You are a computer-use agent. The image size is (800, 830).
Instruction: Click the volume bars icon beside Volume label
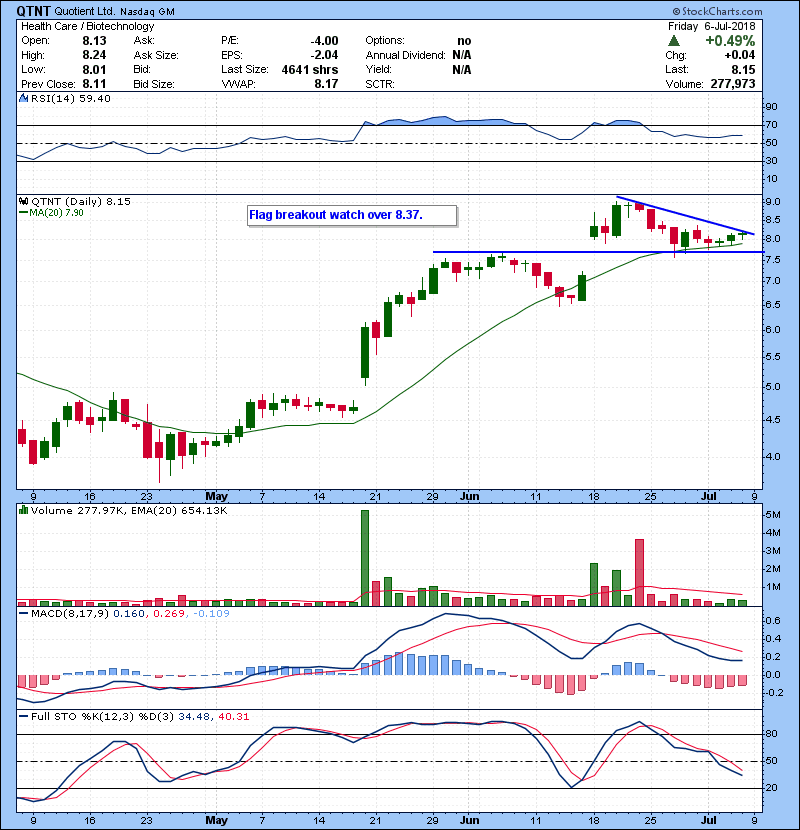[x=23, y=510]
